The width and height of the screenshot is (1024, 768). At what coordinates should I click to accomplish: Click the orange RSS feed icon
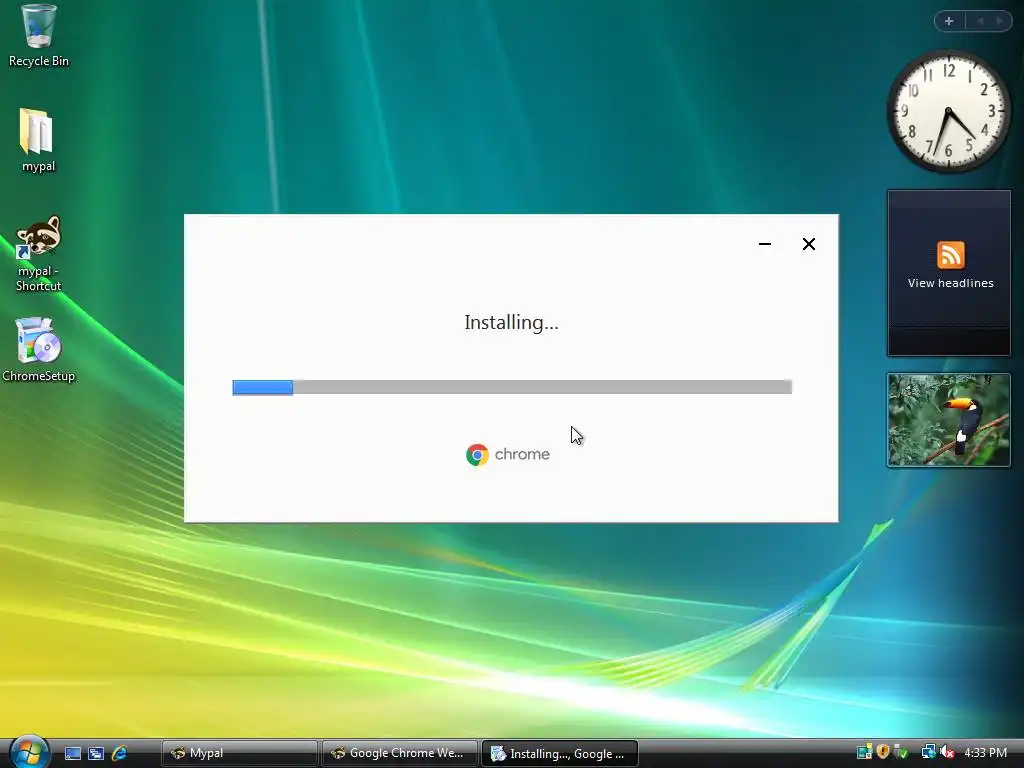[950, 255]
